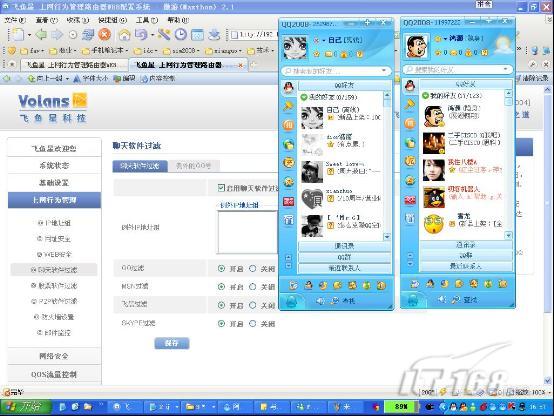This screenshot has width=554, height=416.
Task: Click the speaker sound icon in right QQ window
Action: pos(442,300)
